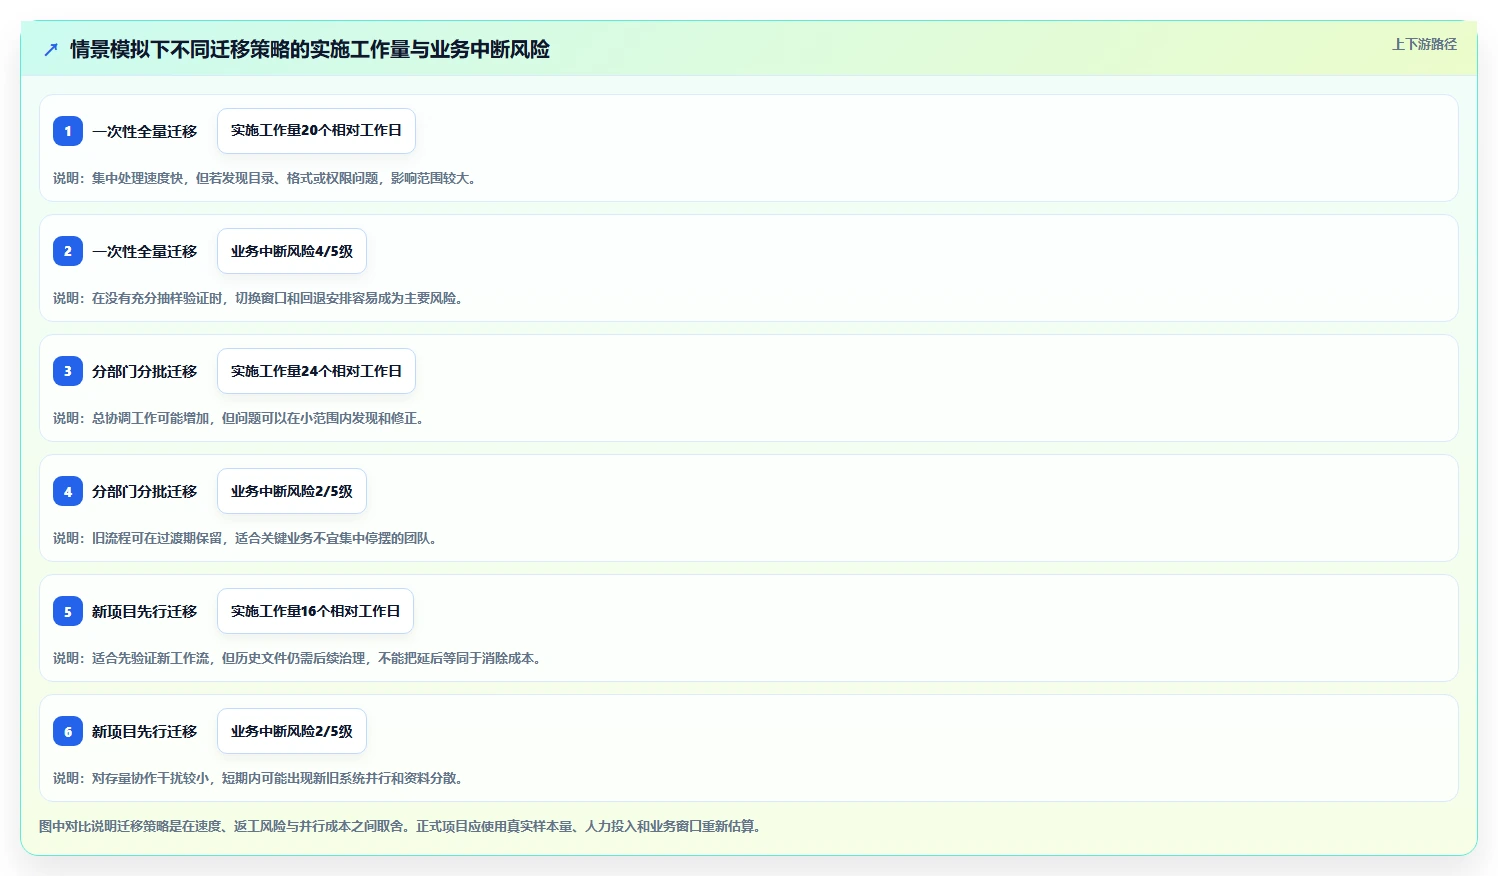Viewport: 1498px width, 876px height.
Task: Click step number badge 4
Action: tap(68, 491)
